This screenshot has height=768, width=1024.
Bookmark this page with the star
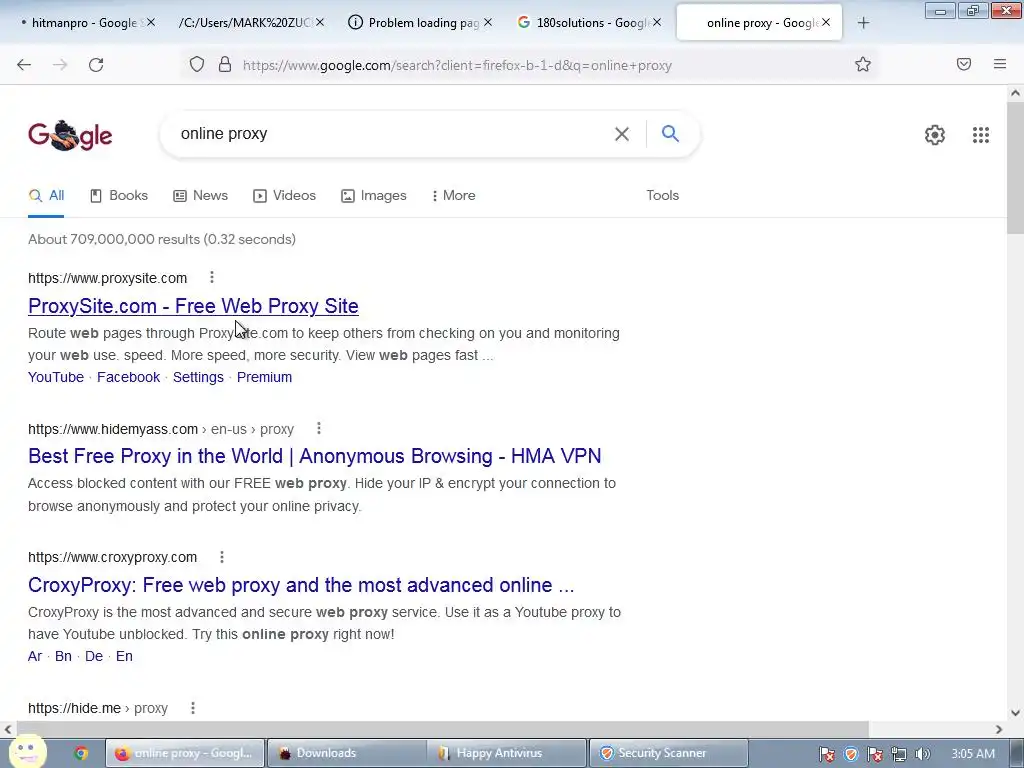(x=863, y=64)
